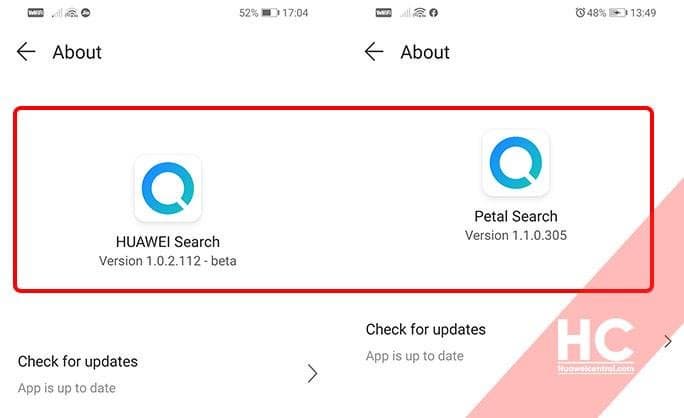Go back from left About screen

click(x=26, y=52)
